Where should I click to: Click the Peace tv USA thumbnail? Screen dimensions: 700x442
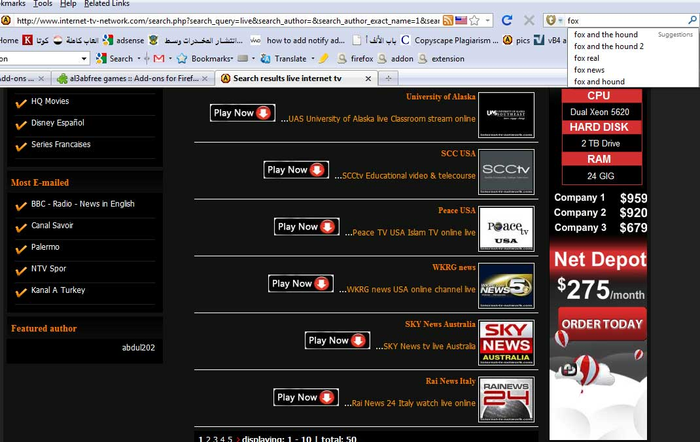506,229
